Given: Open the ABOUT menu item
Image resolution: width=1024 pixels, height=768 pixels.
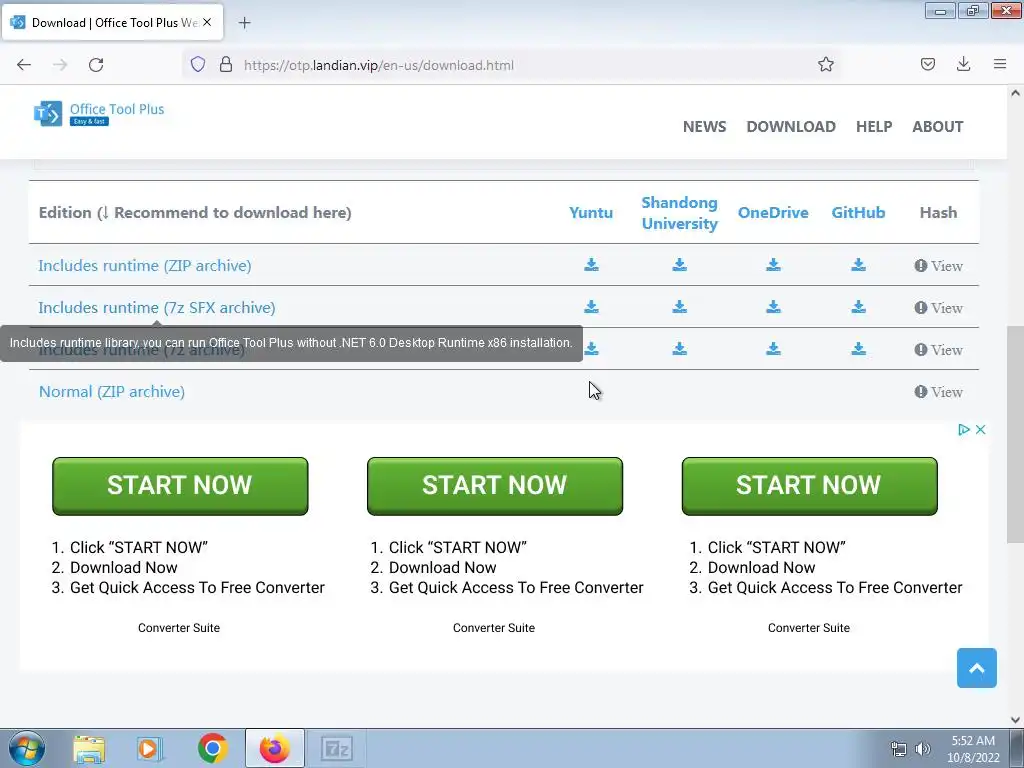Looking at the screenshot, I should 937,127.
